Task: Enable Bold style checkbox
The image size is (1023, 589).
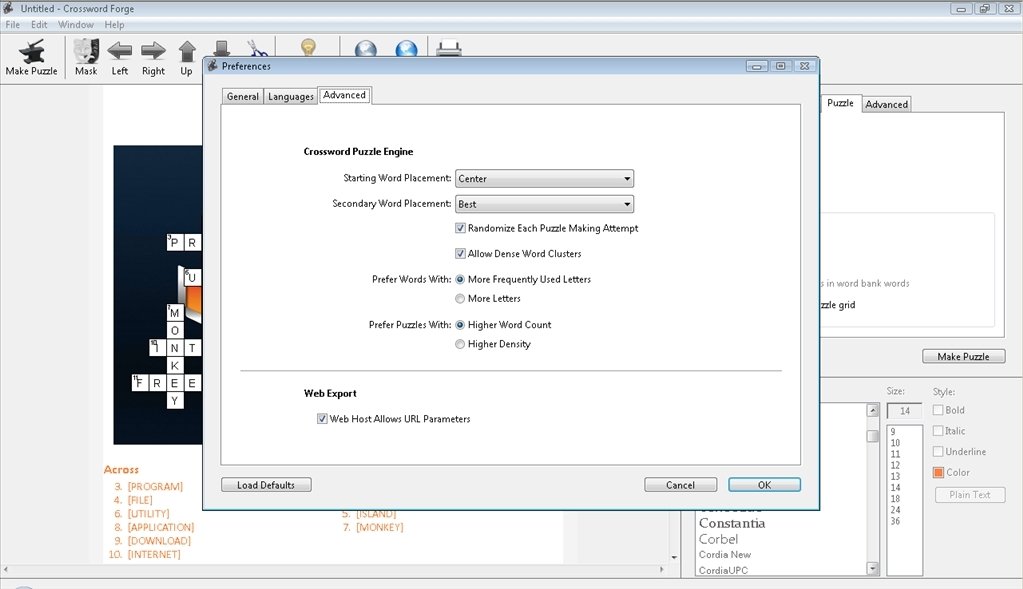Action: (x=938, y=410)
